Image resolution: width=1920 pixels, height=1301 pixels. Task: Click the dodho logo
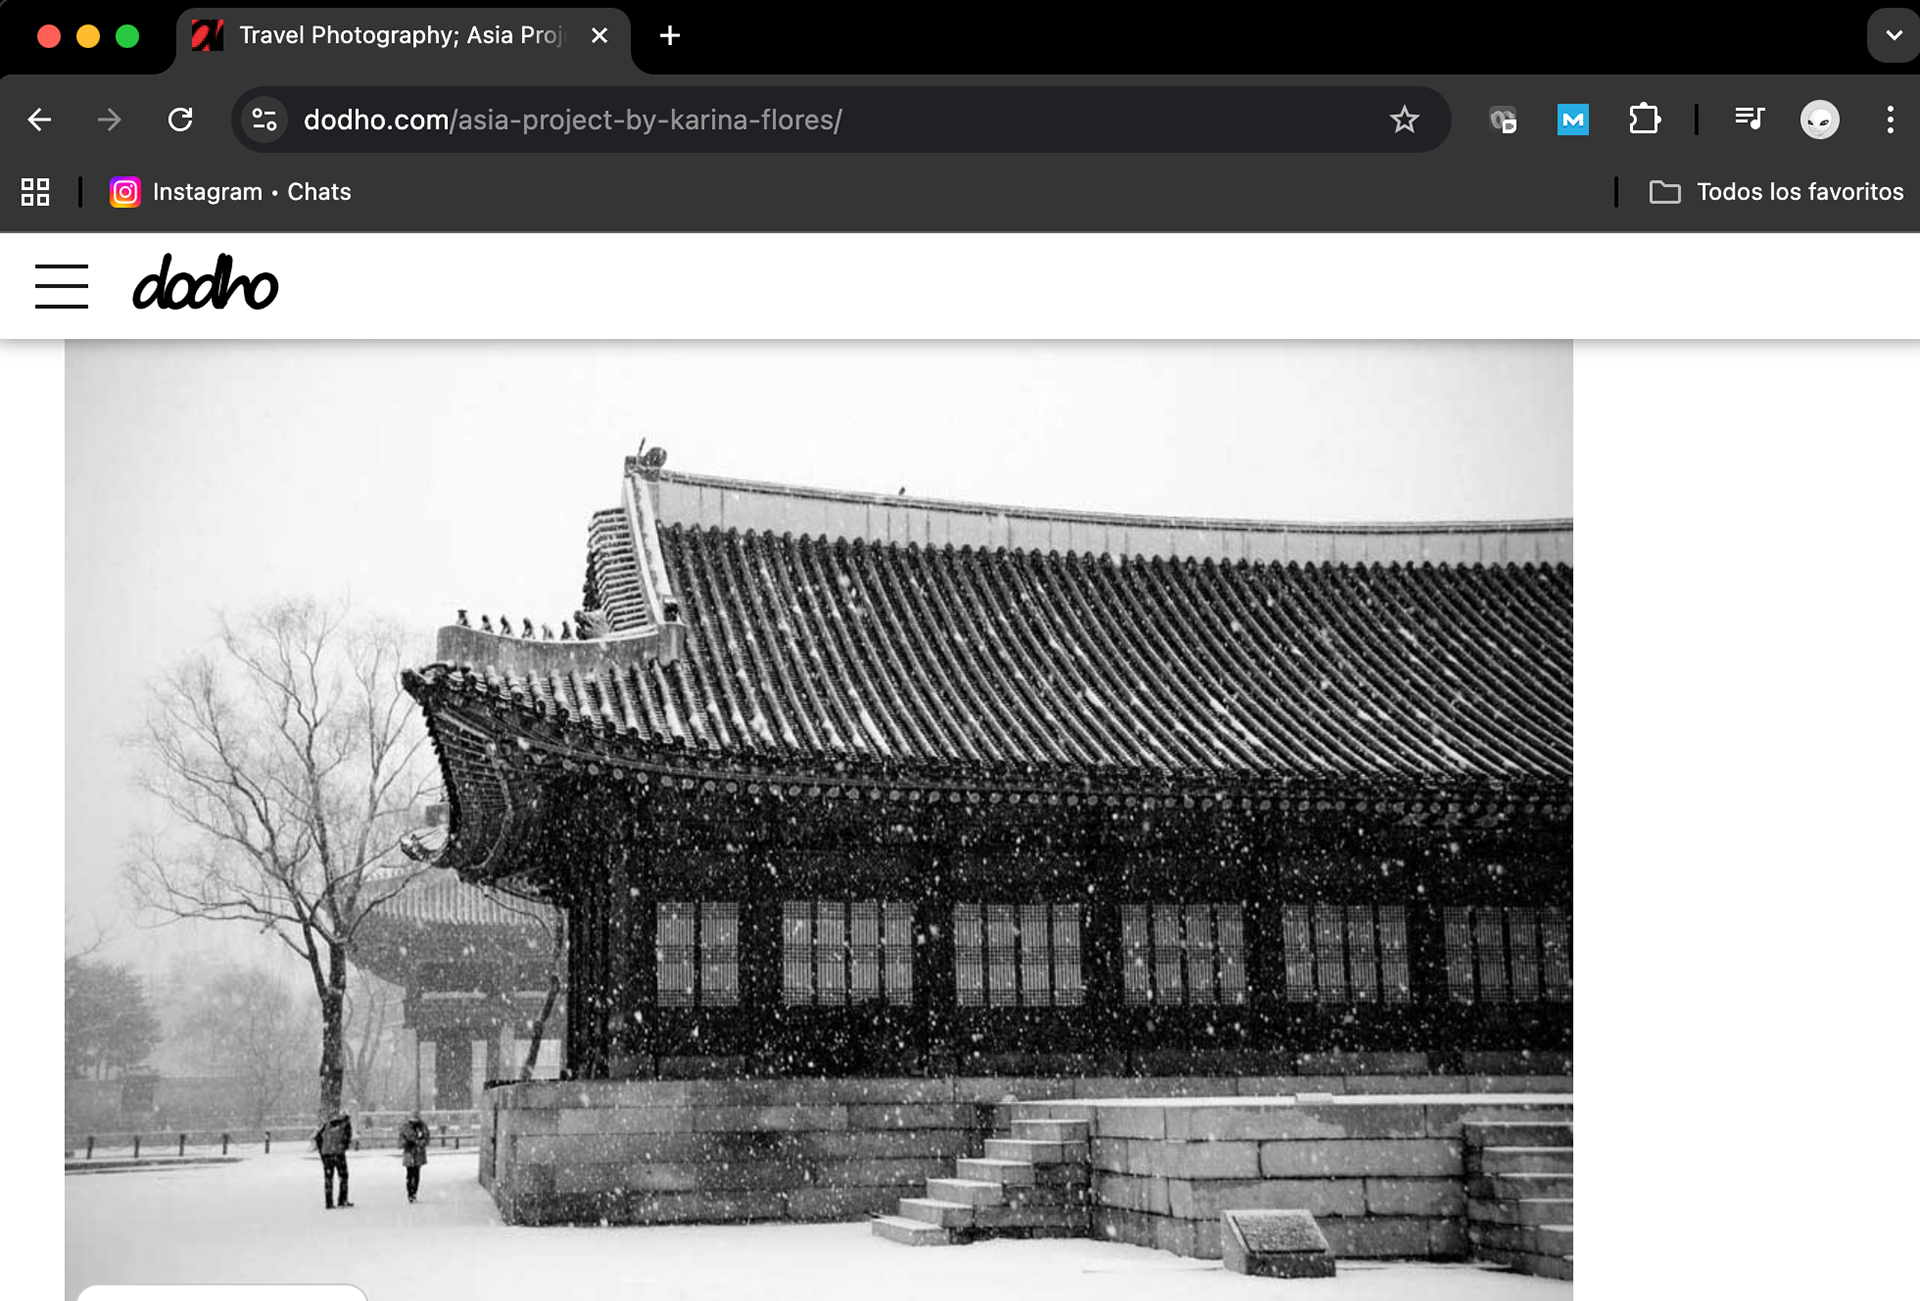point(205,283)
